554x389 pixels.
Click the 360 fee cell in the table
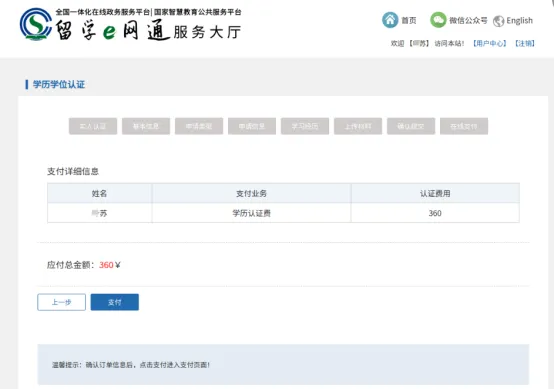435,213
